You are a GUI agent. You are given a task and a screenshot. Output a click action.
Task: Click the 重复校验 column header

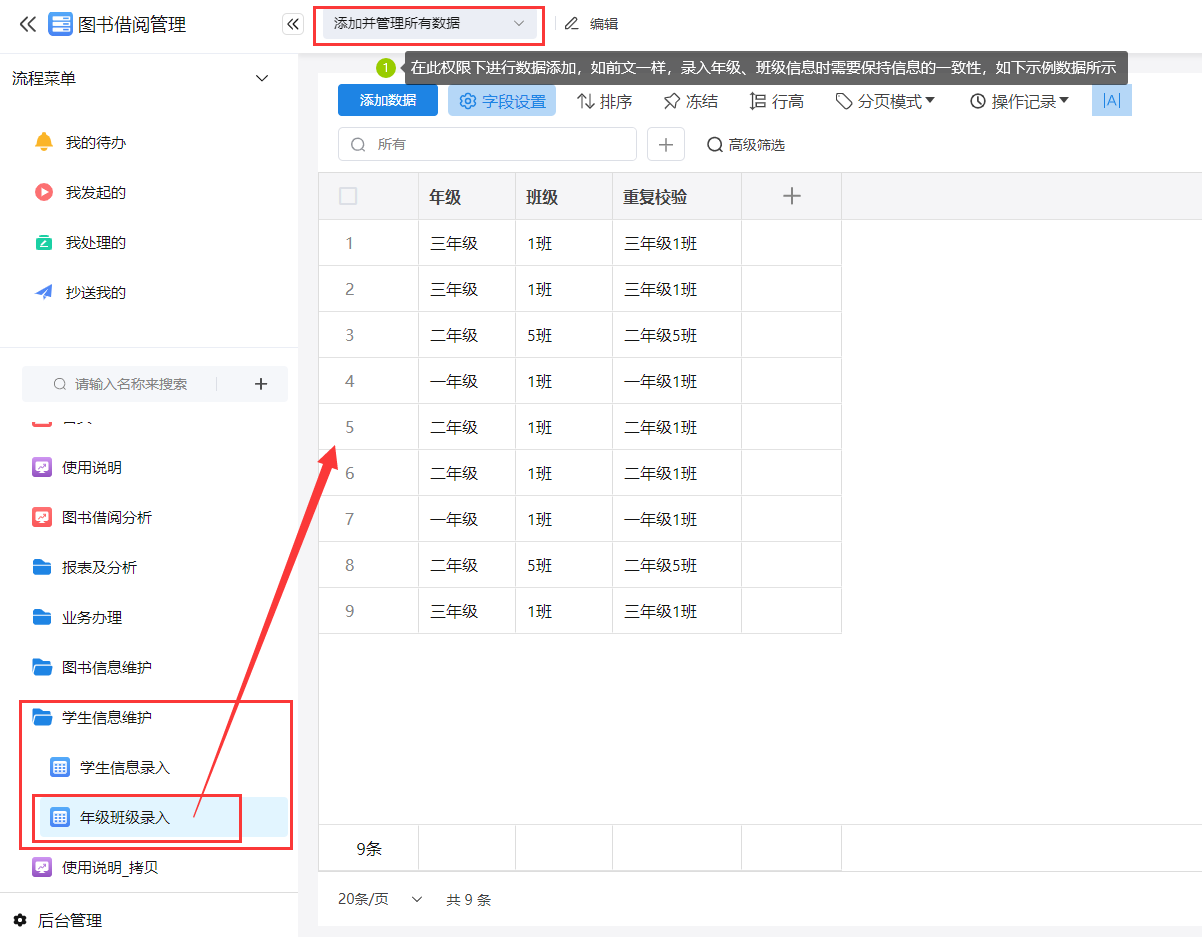(x=677, y=197)
